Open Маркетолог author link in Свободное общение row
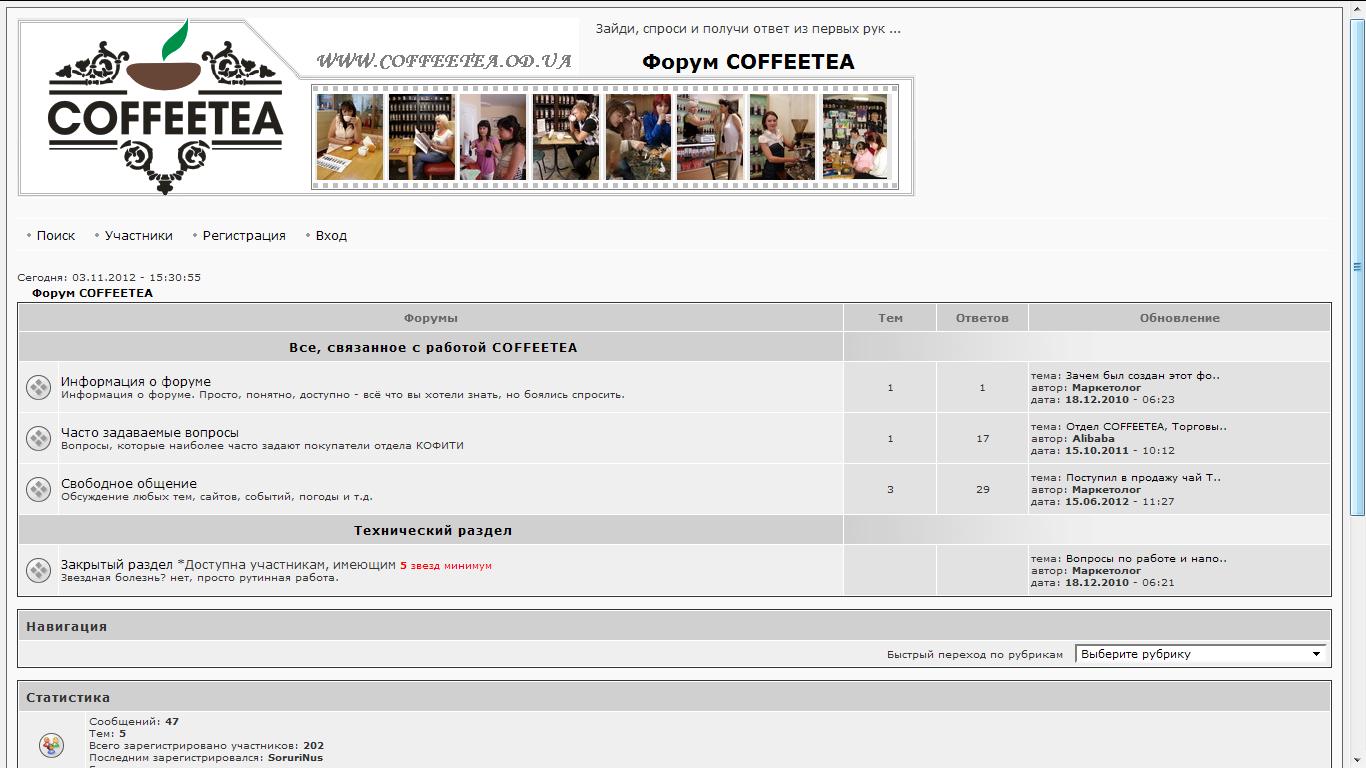This screenshot has width=1366, height=768. 1106,490
